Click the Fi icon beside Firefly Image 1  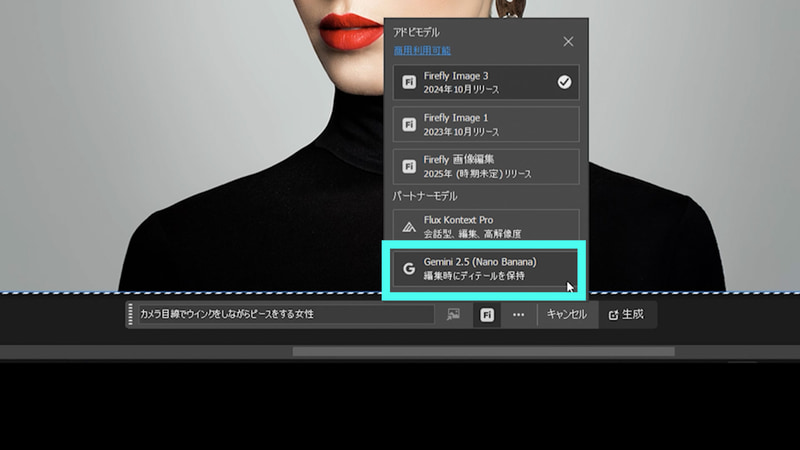409,124
